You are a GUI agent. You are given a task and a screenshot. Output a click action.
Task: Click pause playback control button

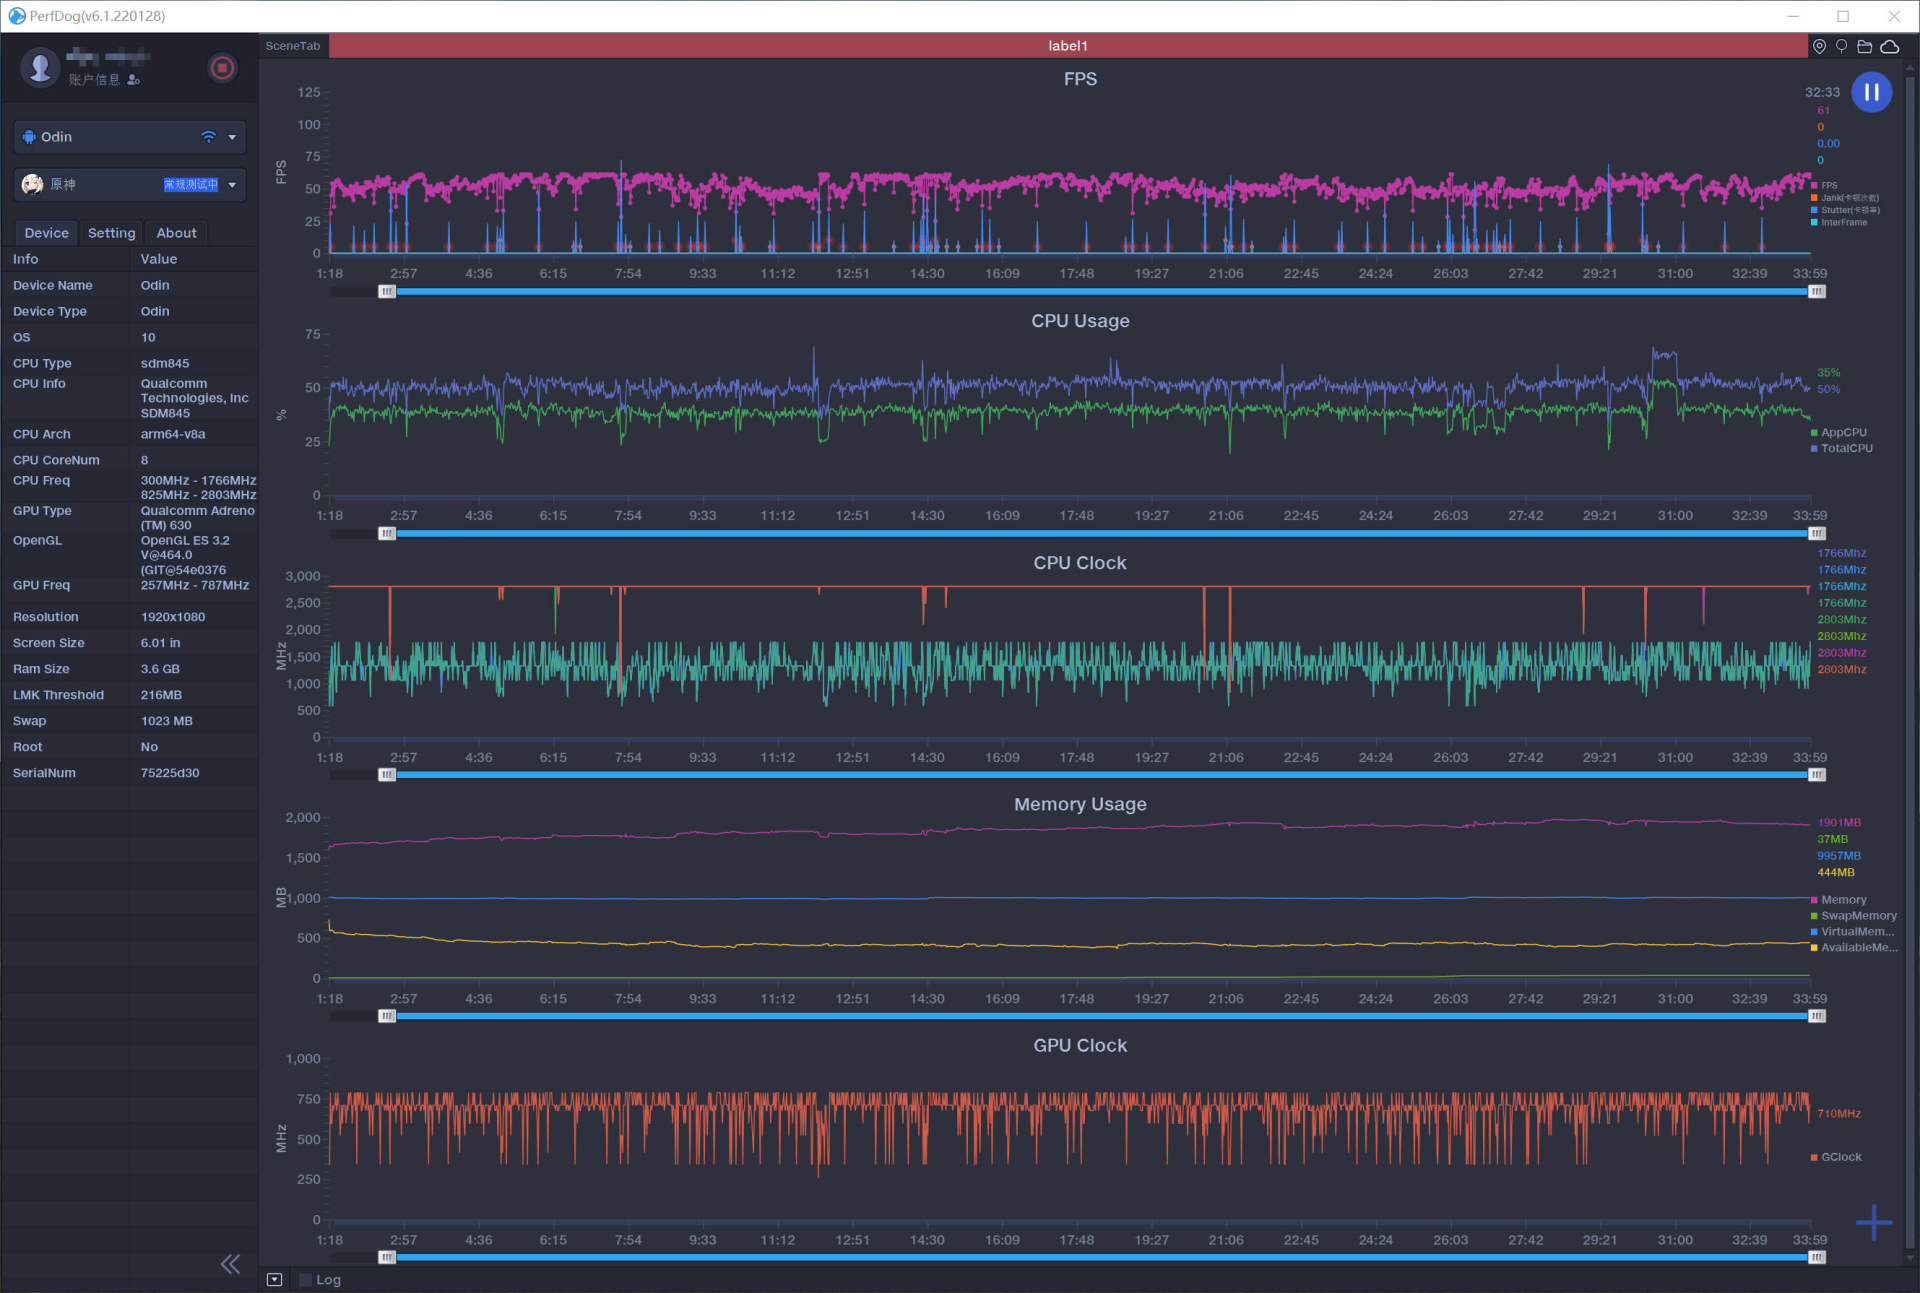(1872, 94)
